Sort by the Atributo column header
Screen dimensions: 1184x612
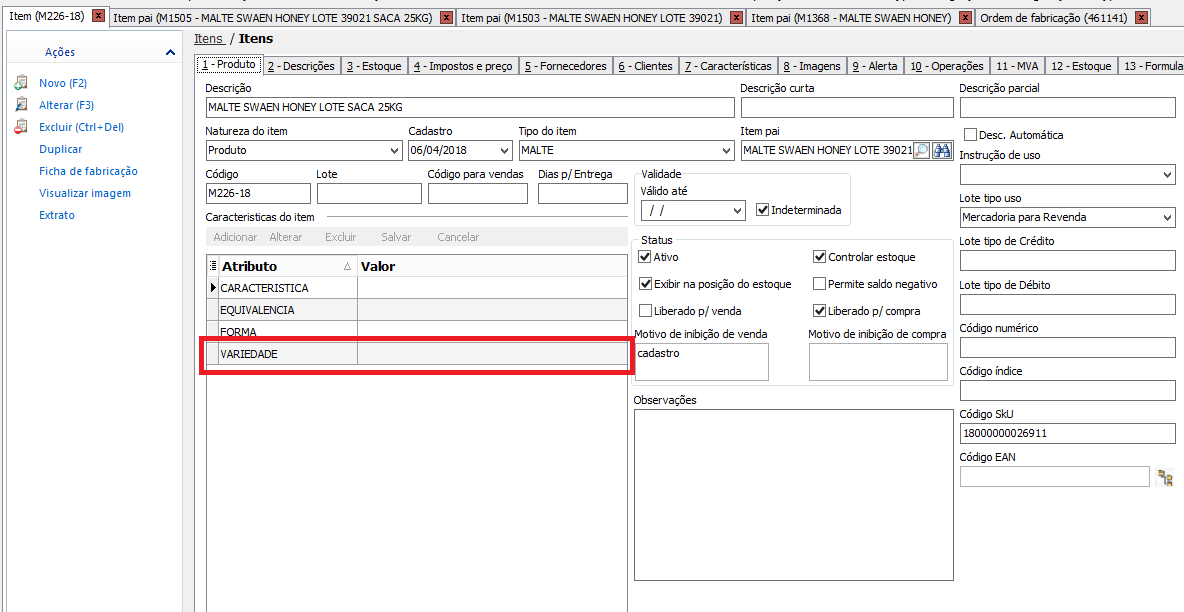pyautogui.click(x=288, y=266)
